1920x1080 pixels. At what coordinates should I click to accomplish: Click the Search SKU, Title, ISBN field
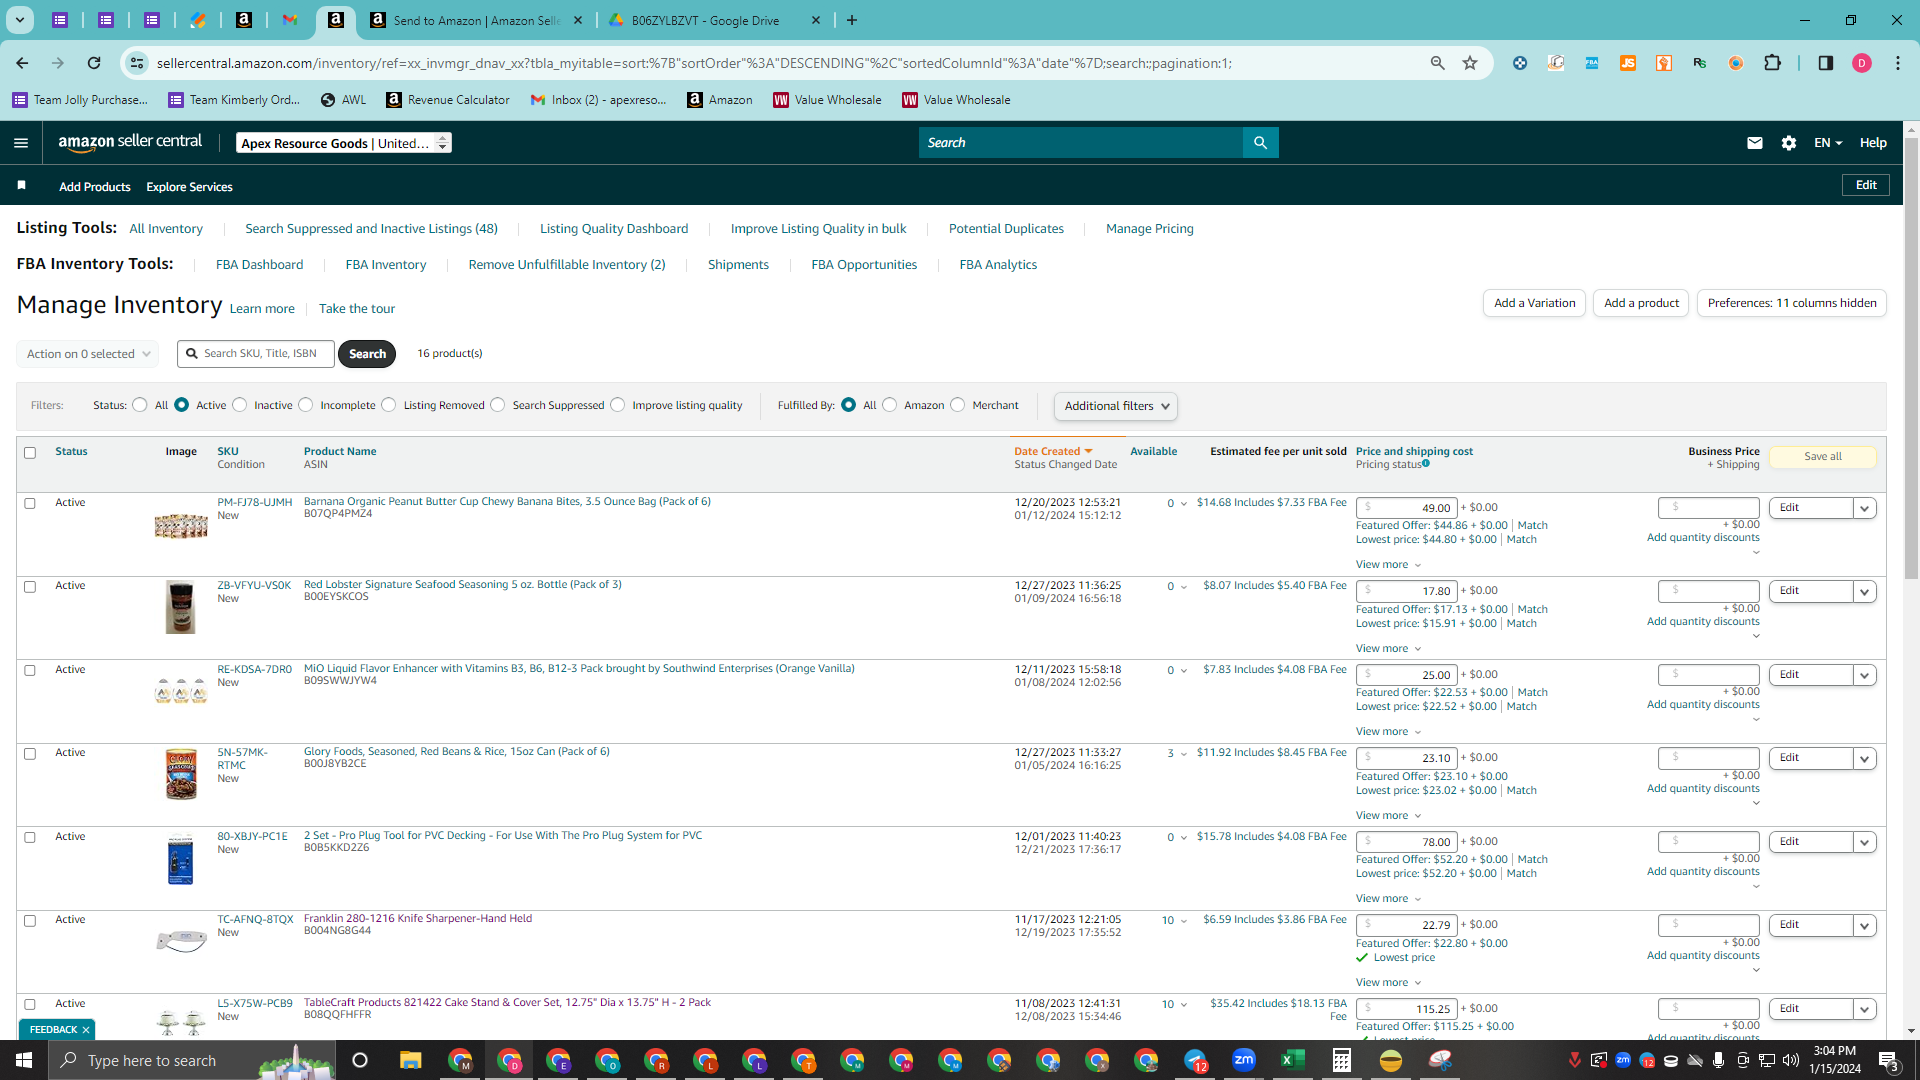[x=256, y=354]
